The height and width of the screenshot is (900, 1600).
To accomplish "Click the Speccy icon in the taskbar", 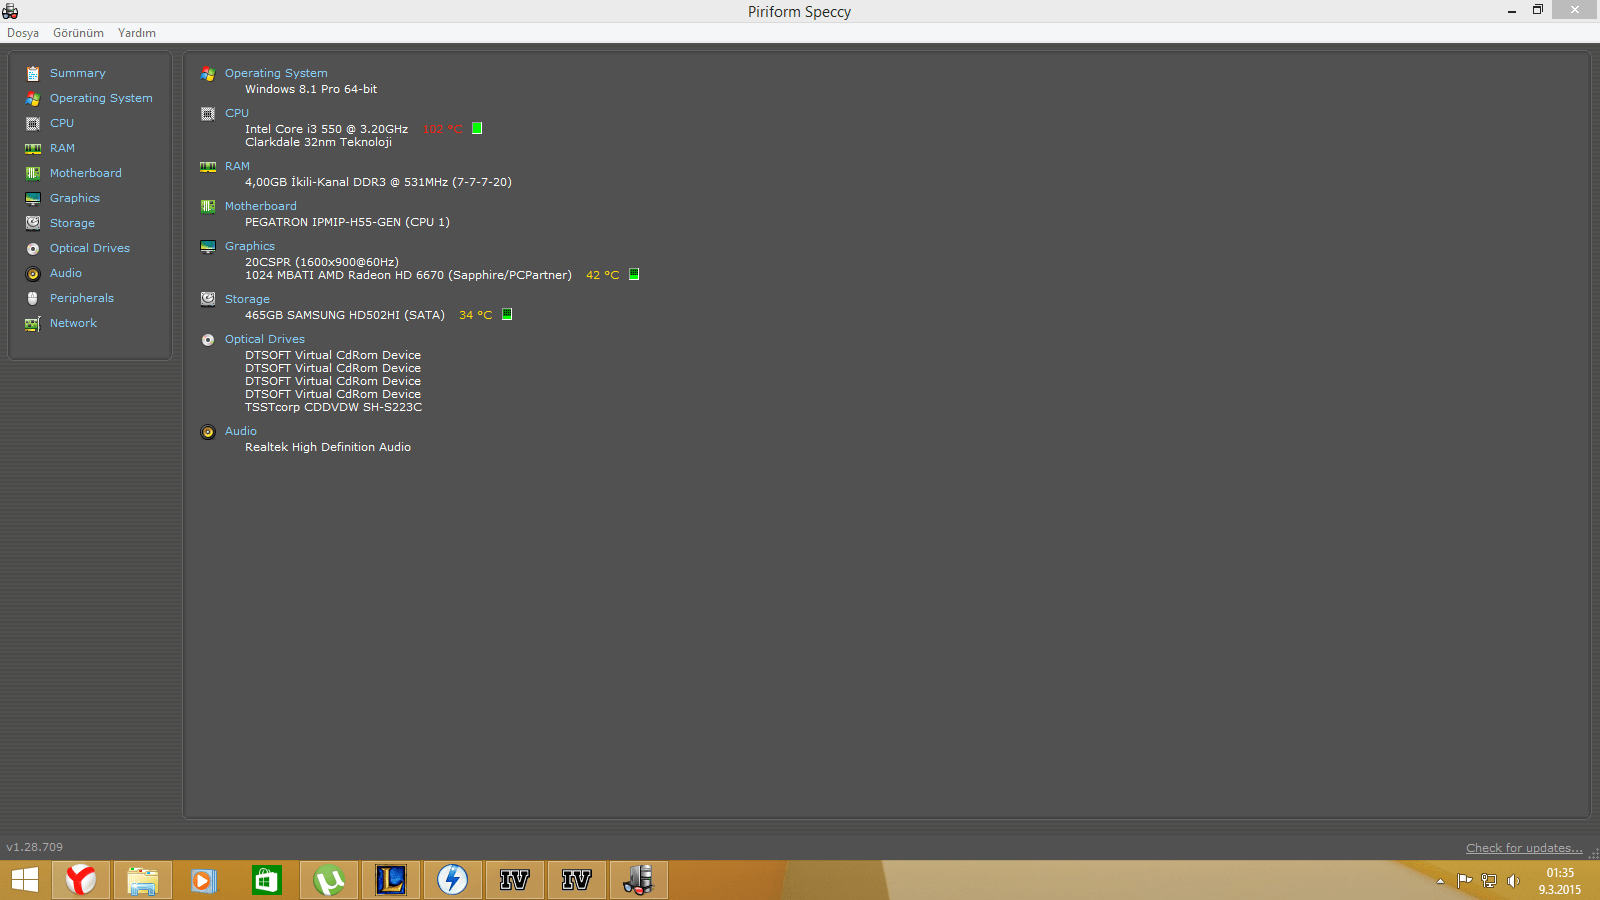I will pyautogui.click(x=638, y=880).
